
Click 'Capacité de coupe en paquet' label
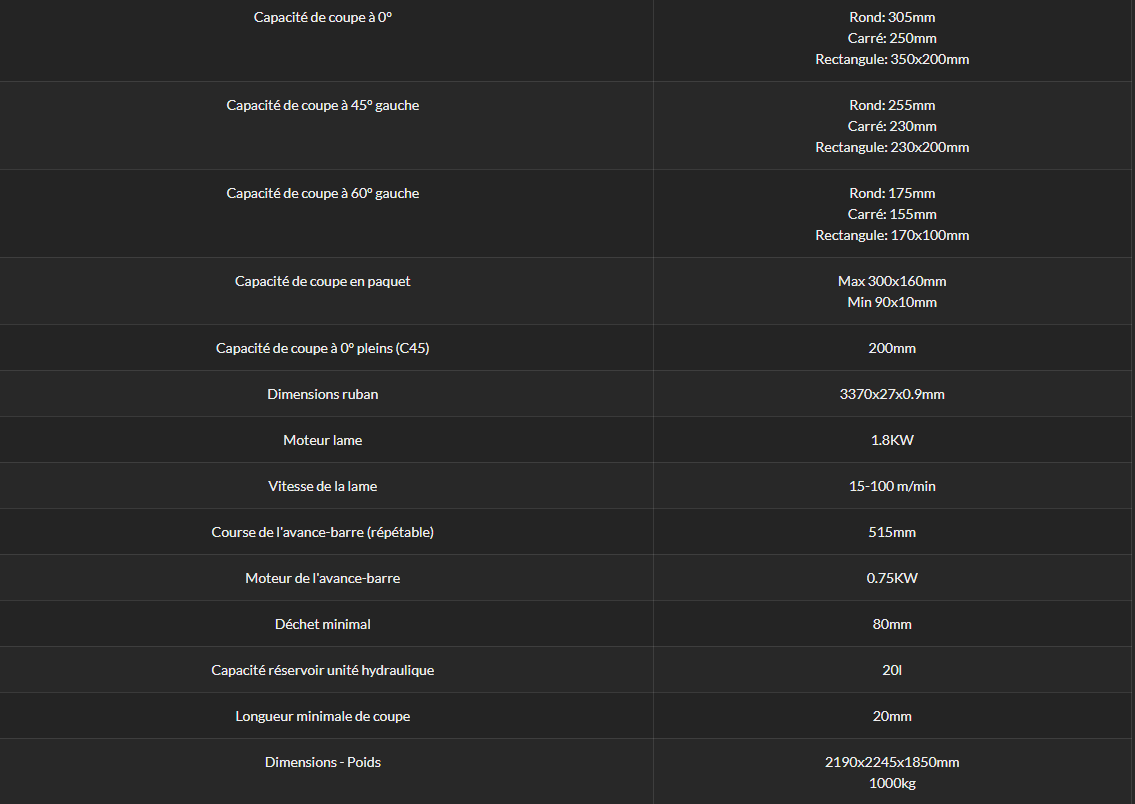click(323, 282)
